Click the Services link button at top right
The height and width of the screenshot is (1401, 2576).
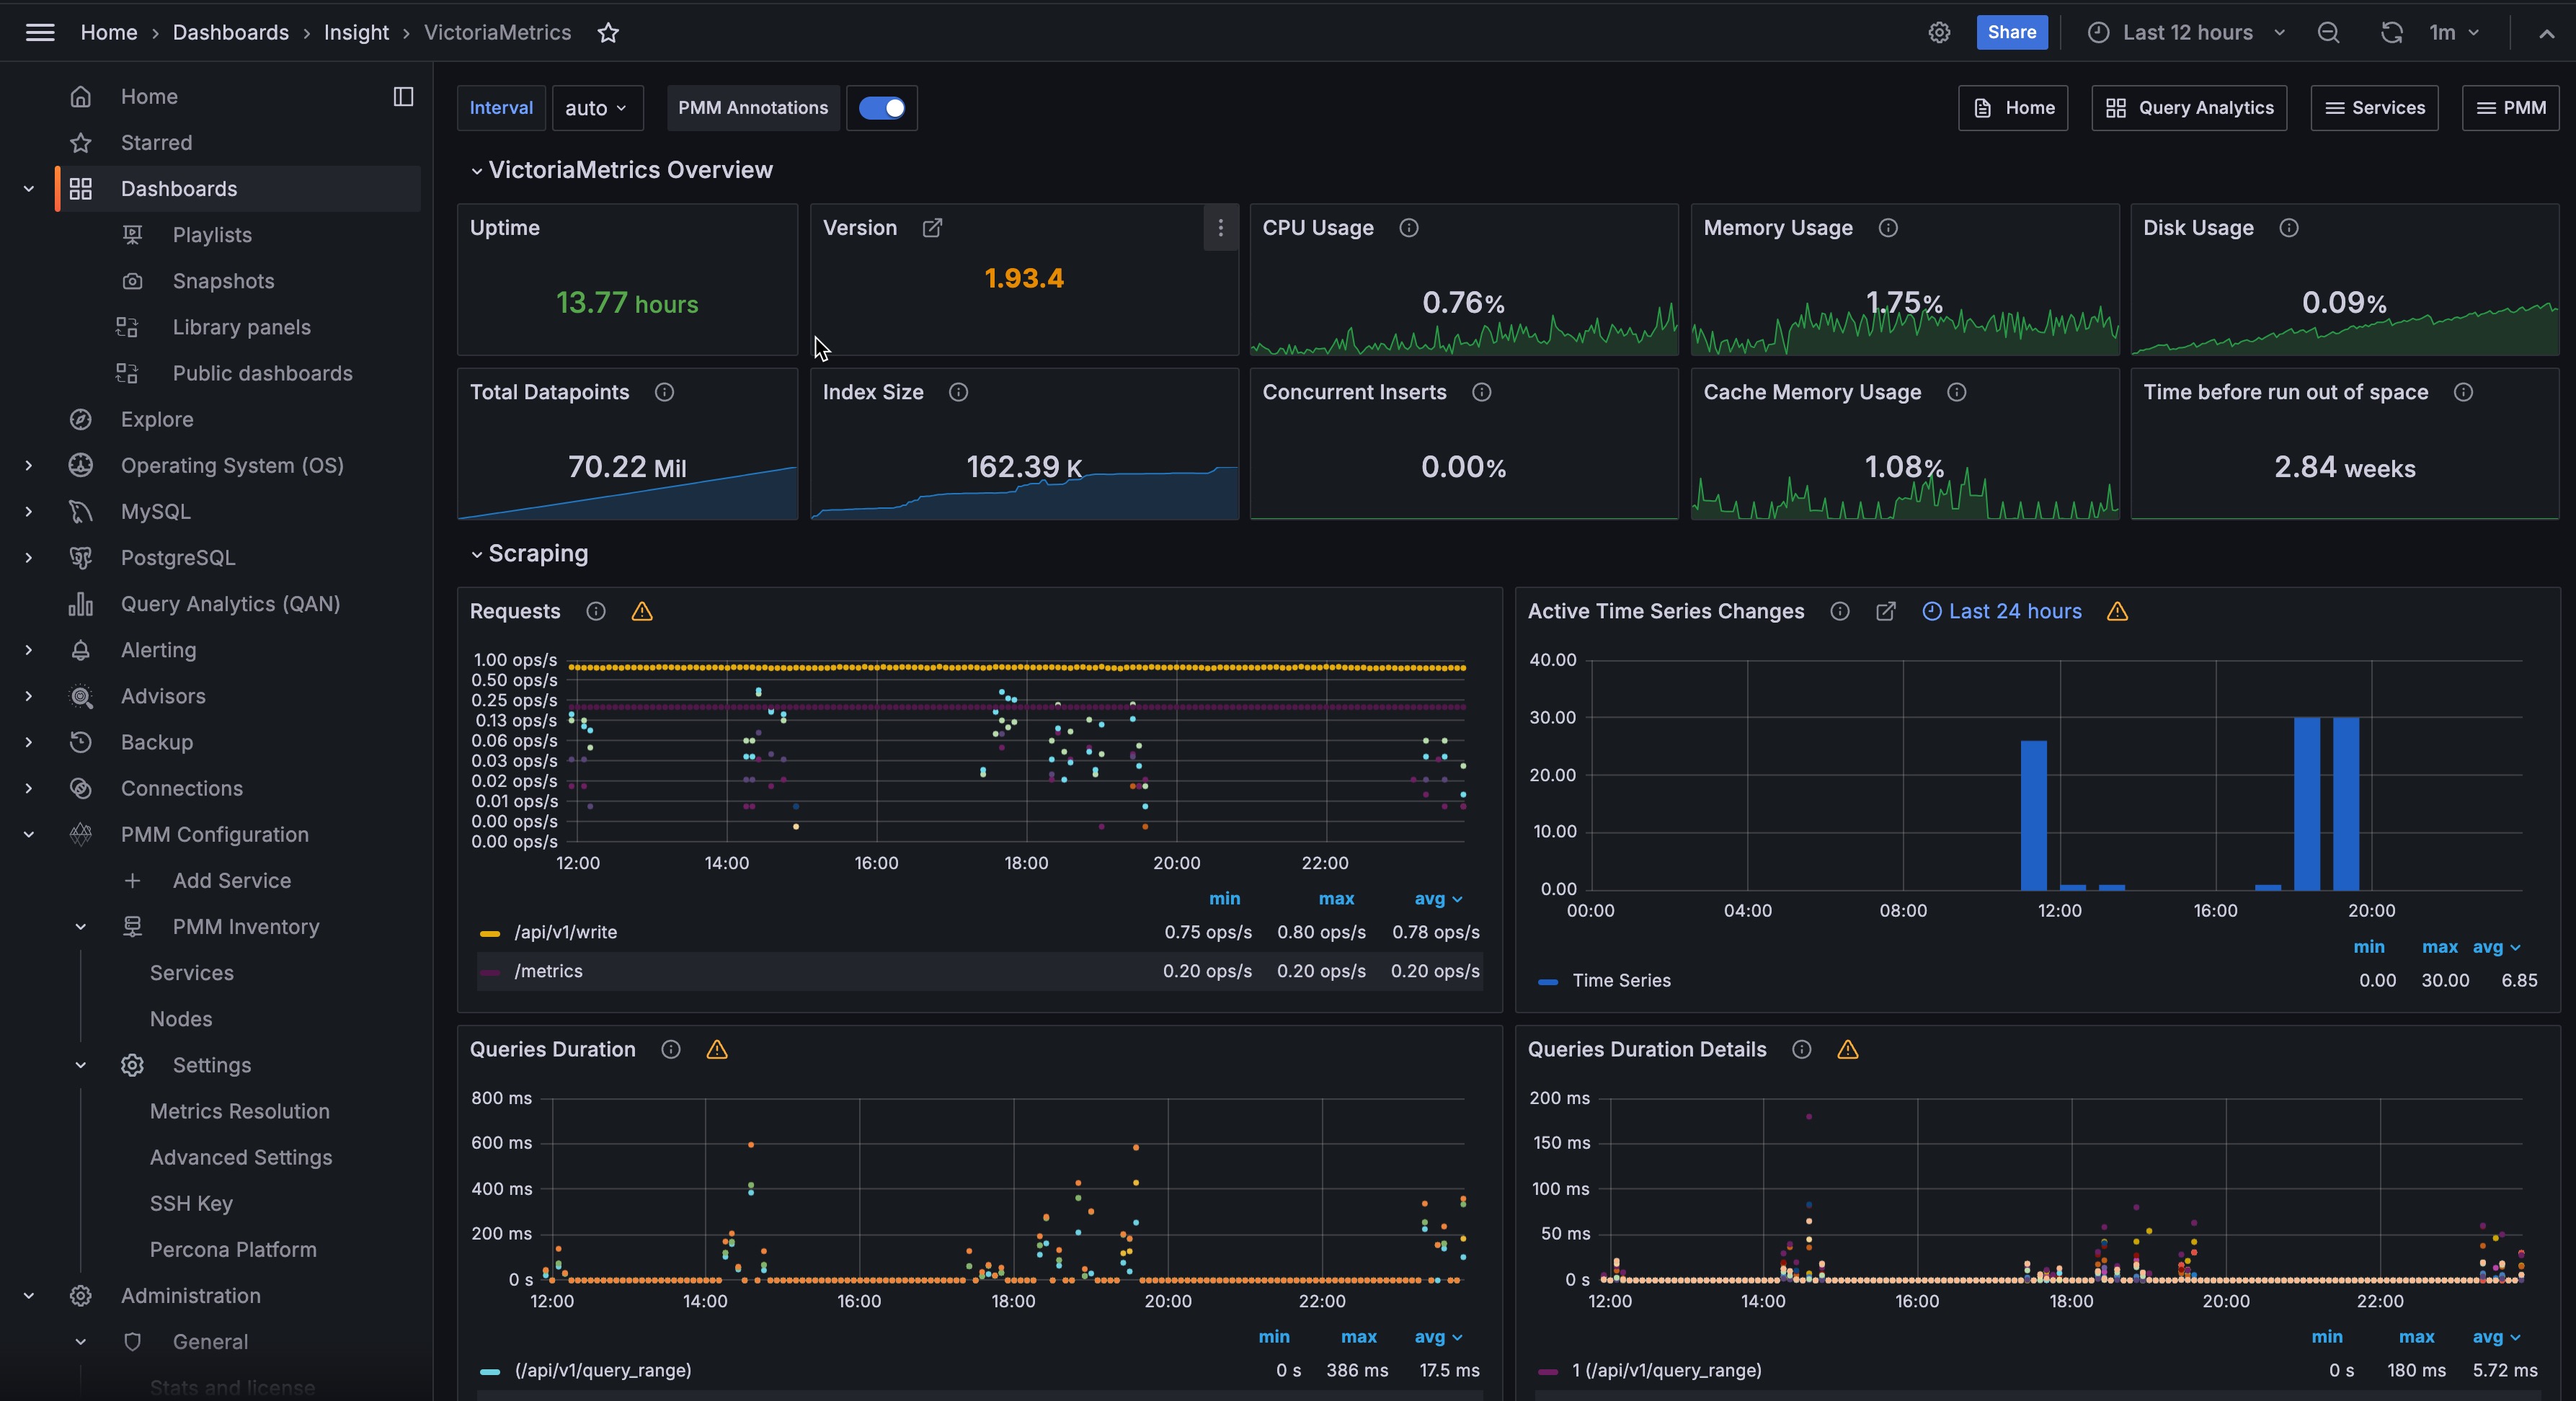pos(2374,108)
